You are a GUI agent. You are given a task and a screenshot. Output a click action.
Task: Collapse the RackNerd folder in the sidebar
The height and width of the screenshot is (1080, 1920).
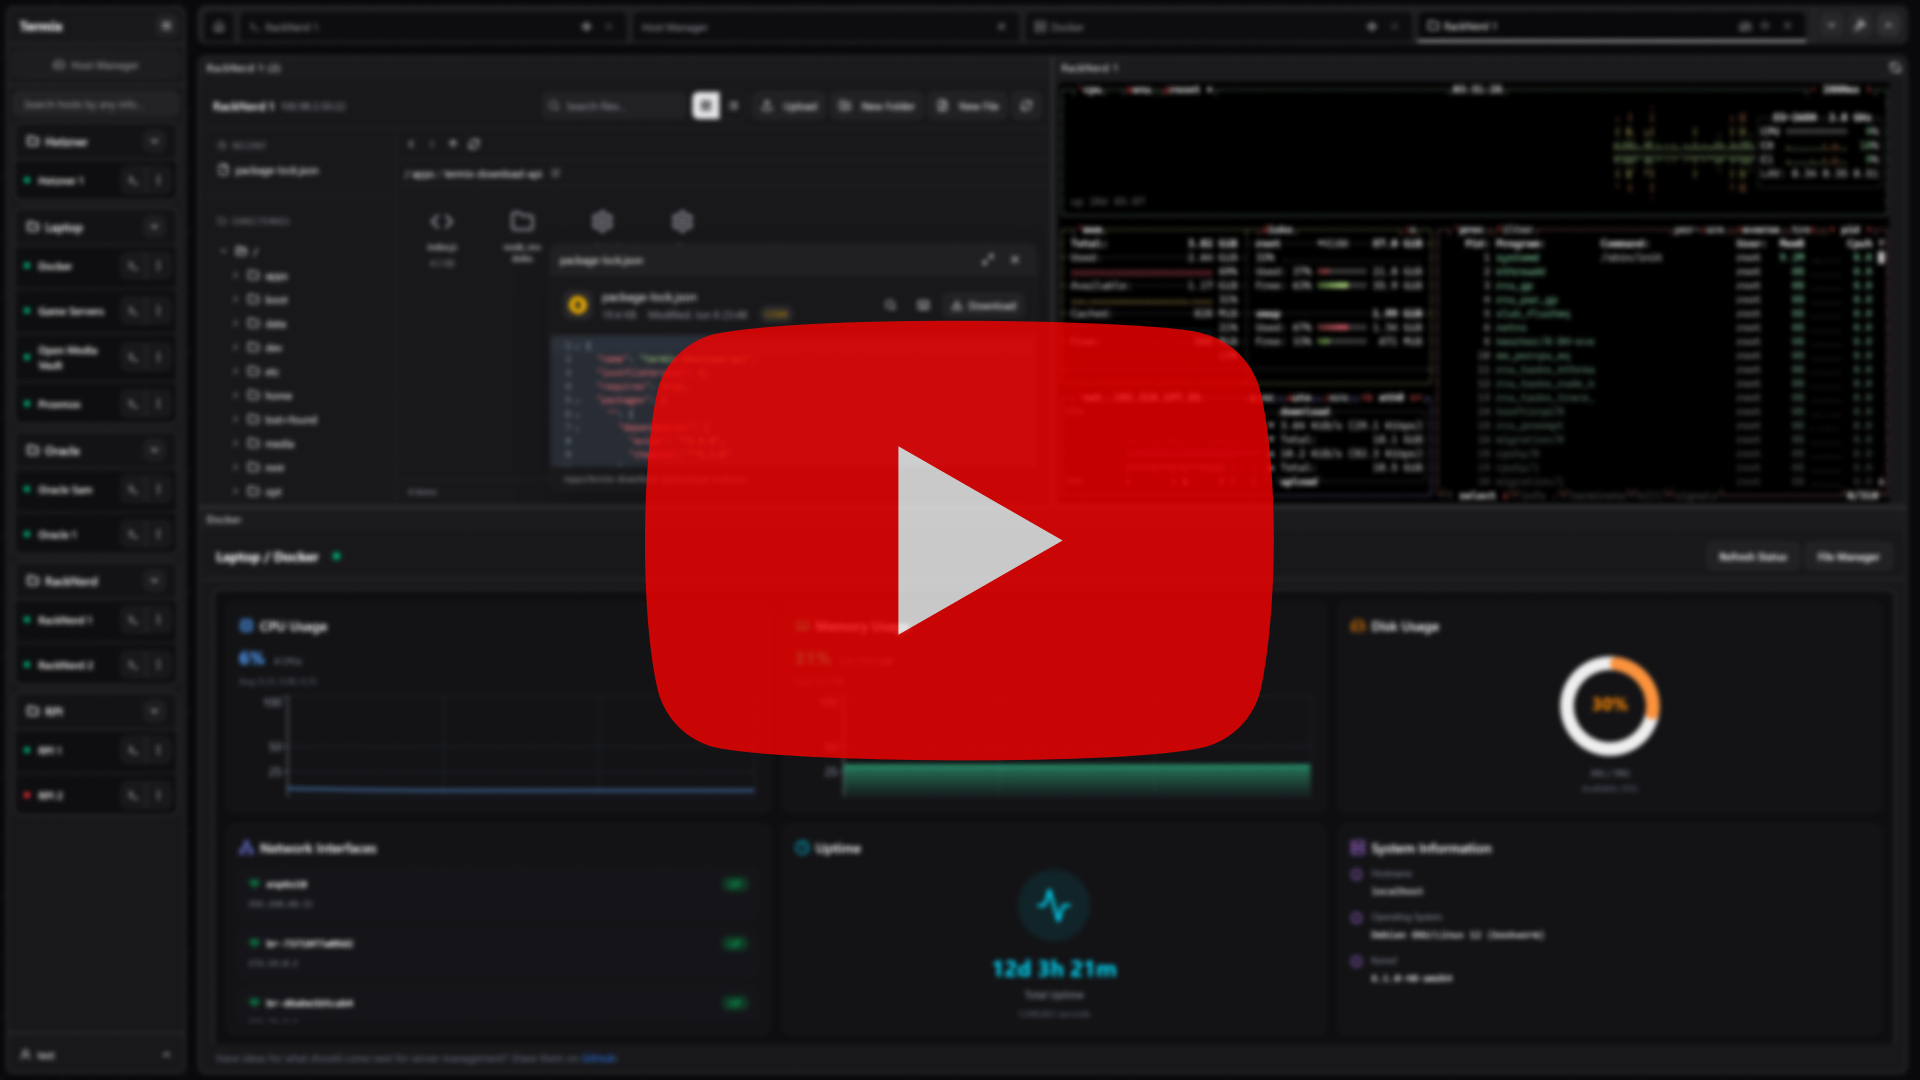pyautogui.click(x=154, y=581)
